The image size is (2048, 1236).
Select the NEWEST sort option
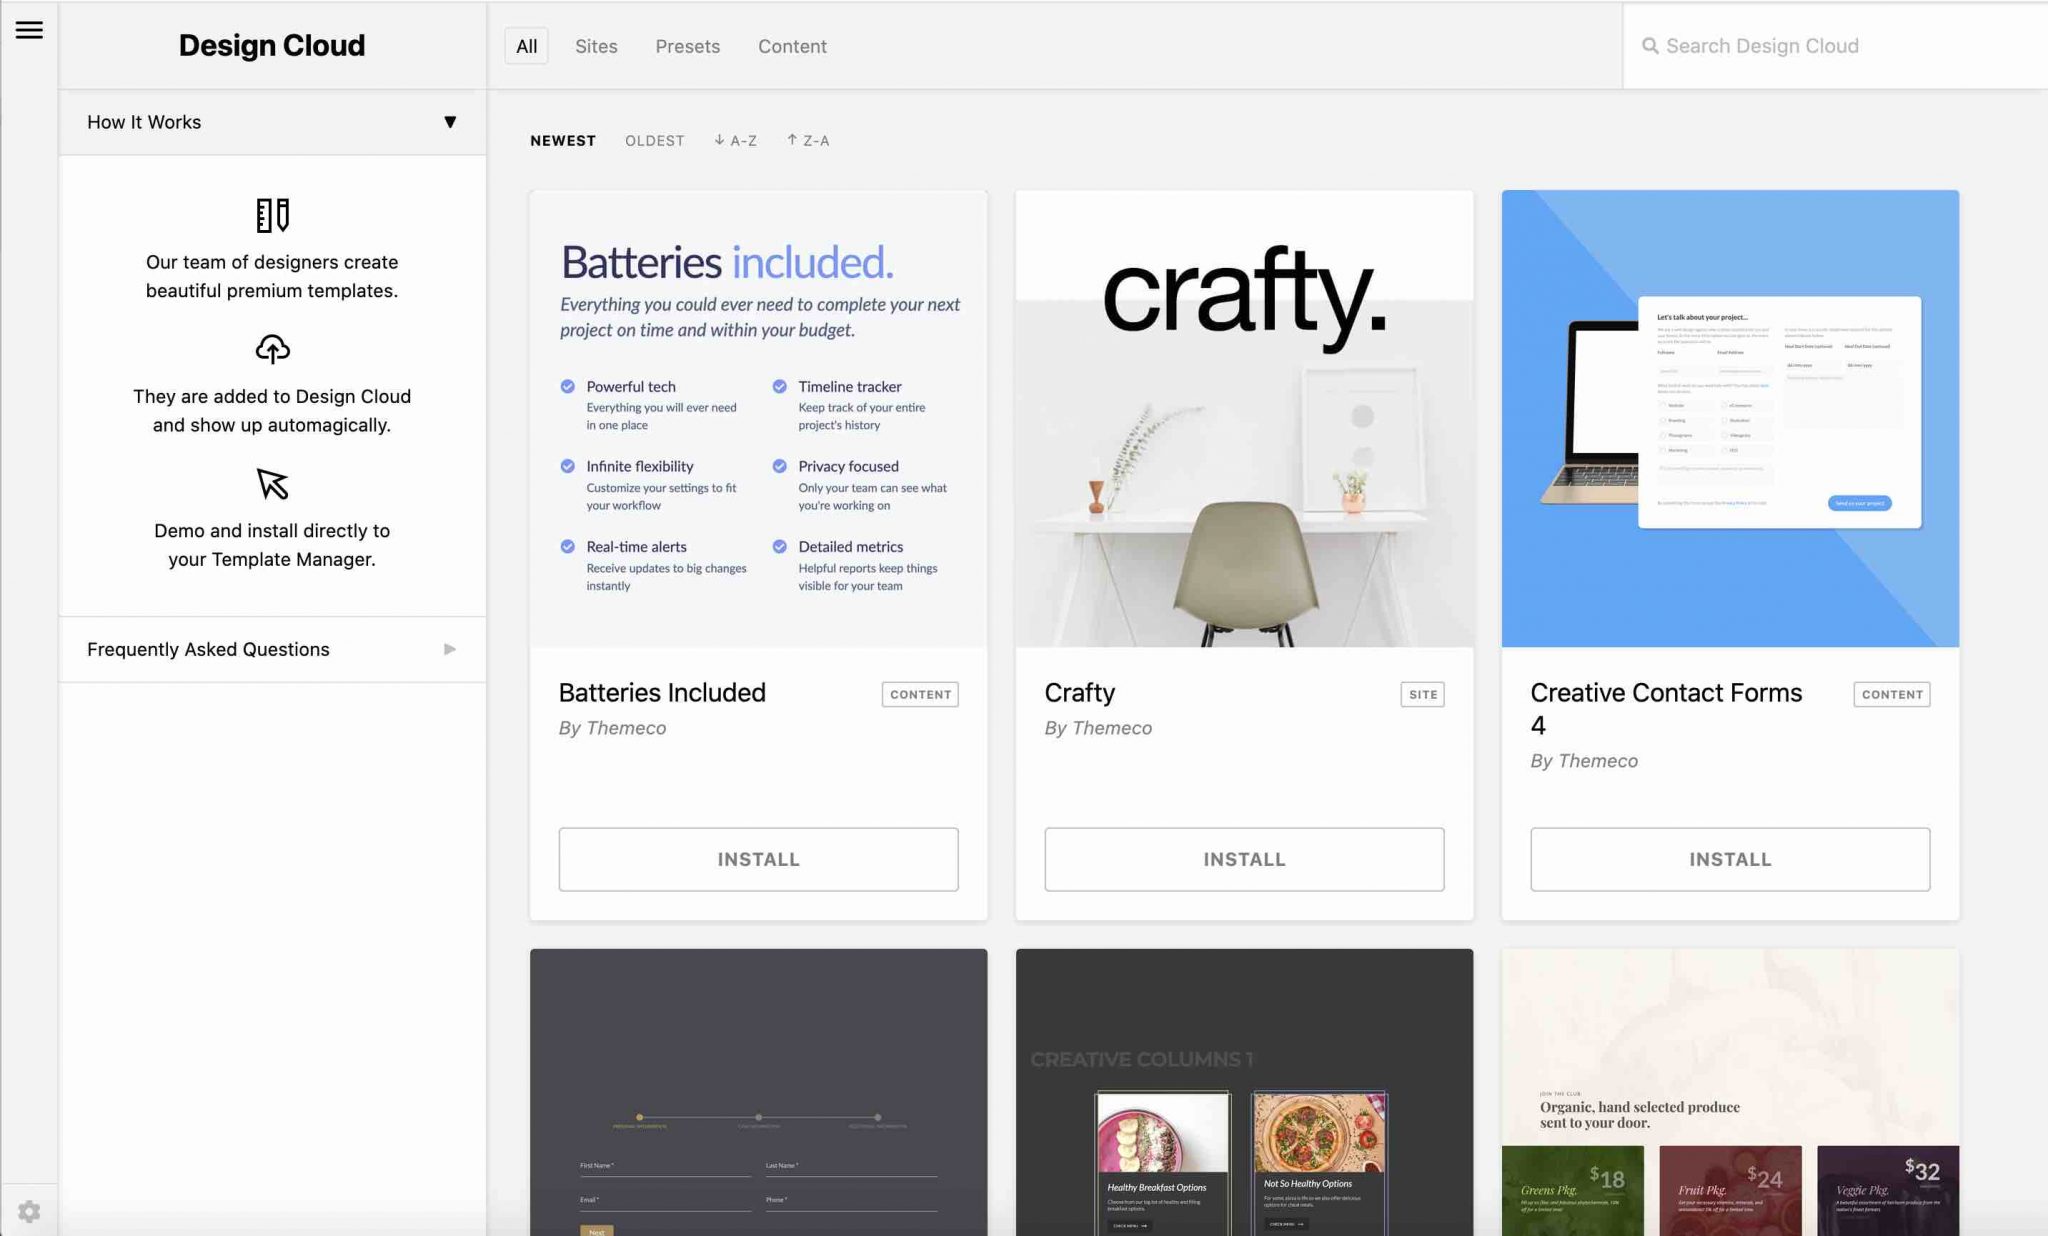[x=562, y=140]
